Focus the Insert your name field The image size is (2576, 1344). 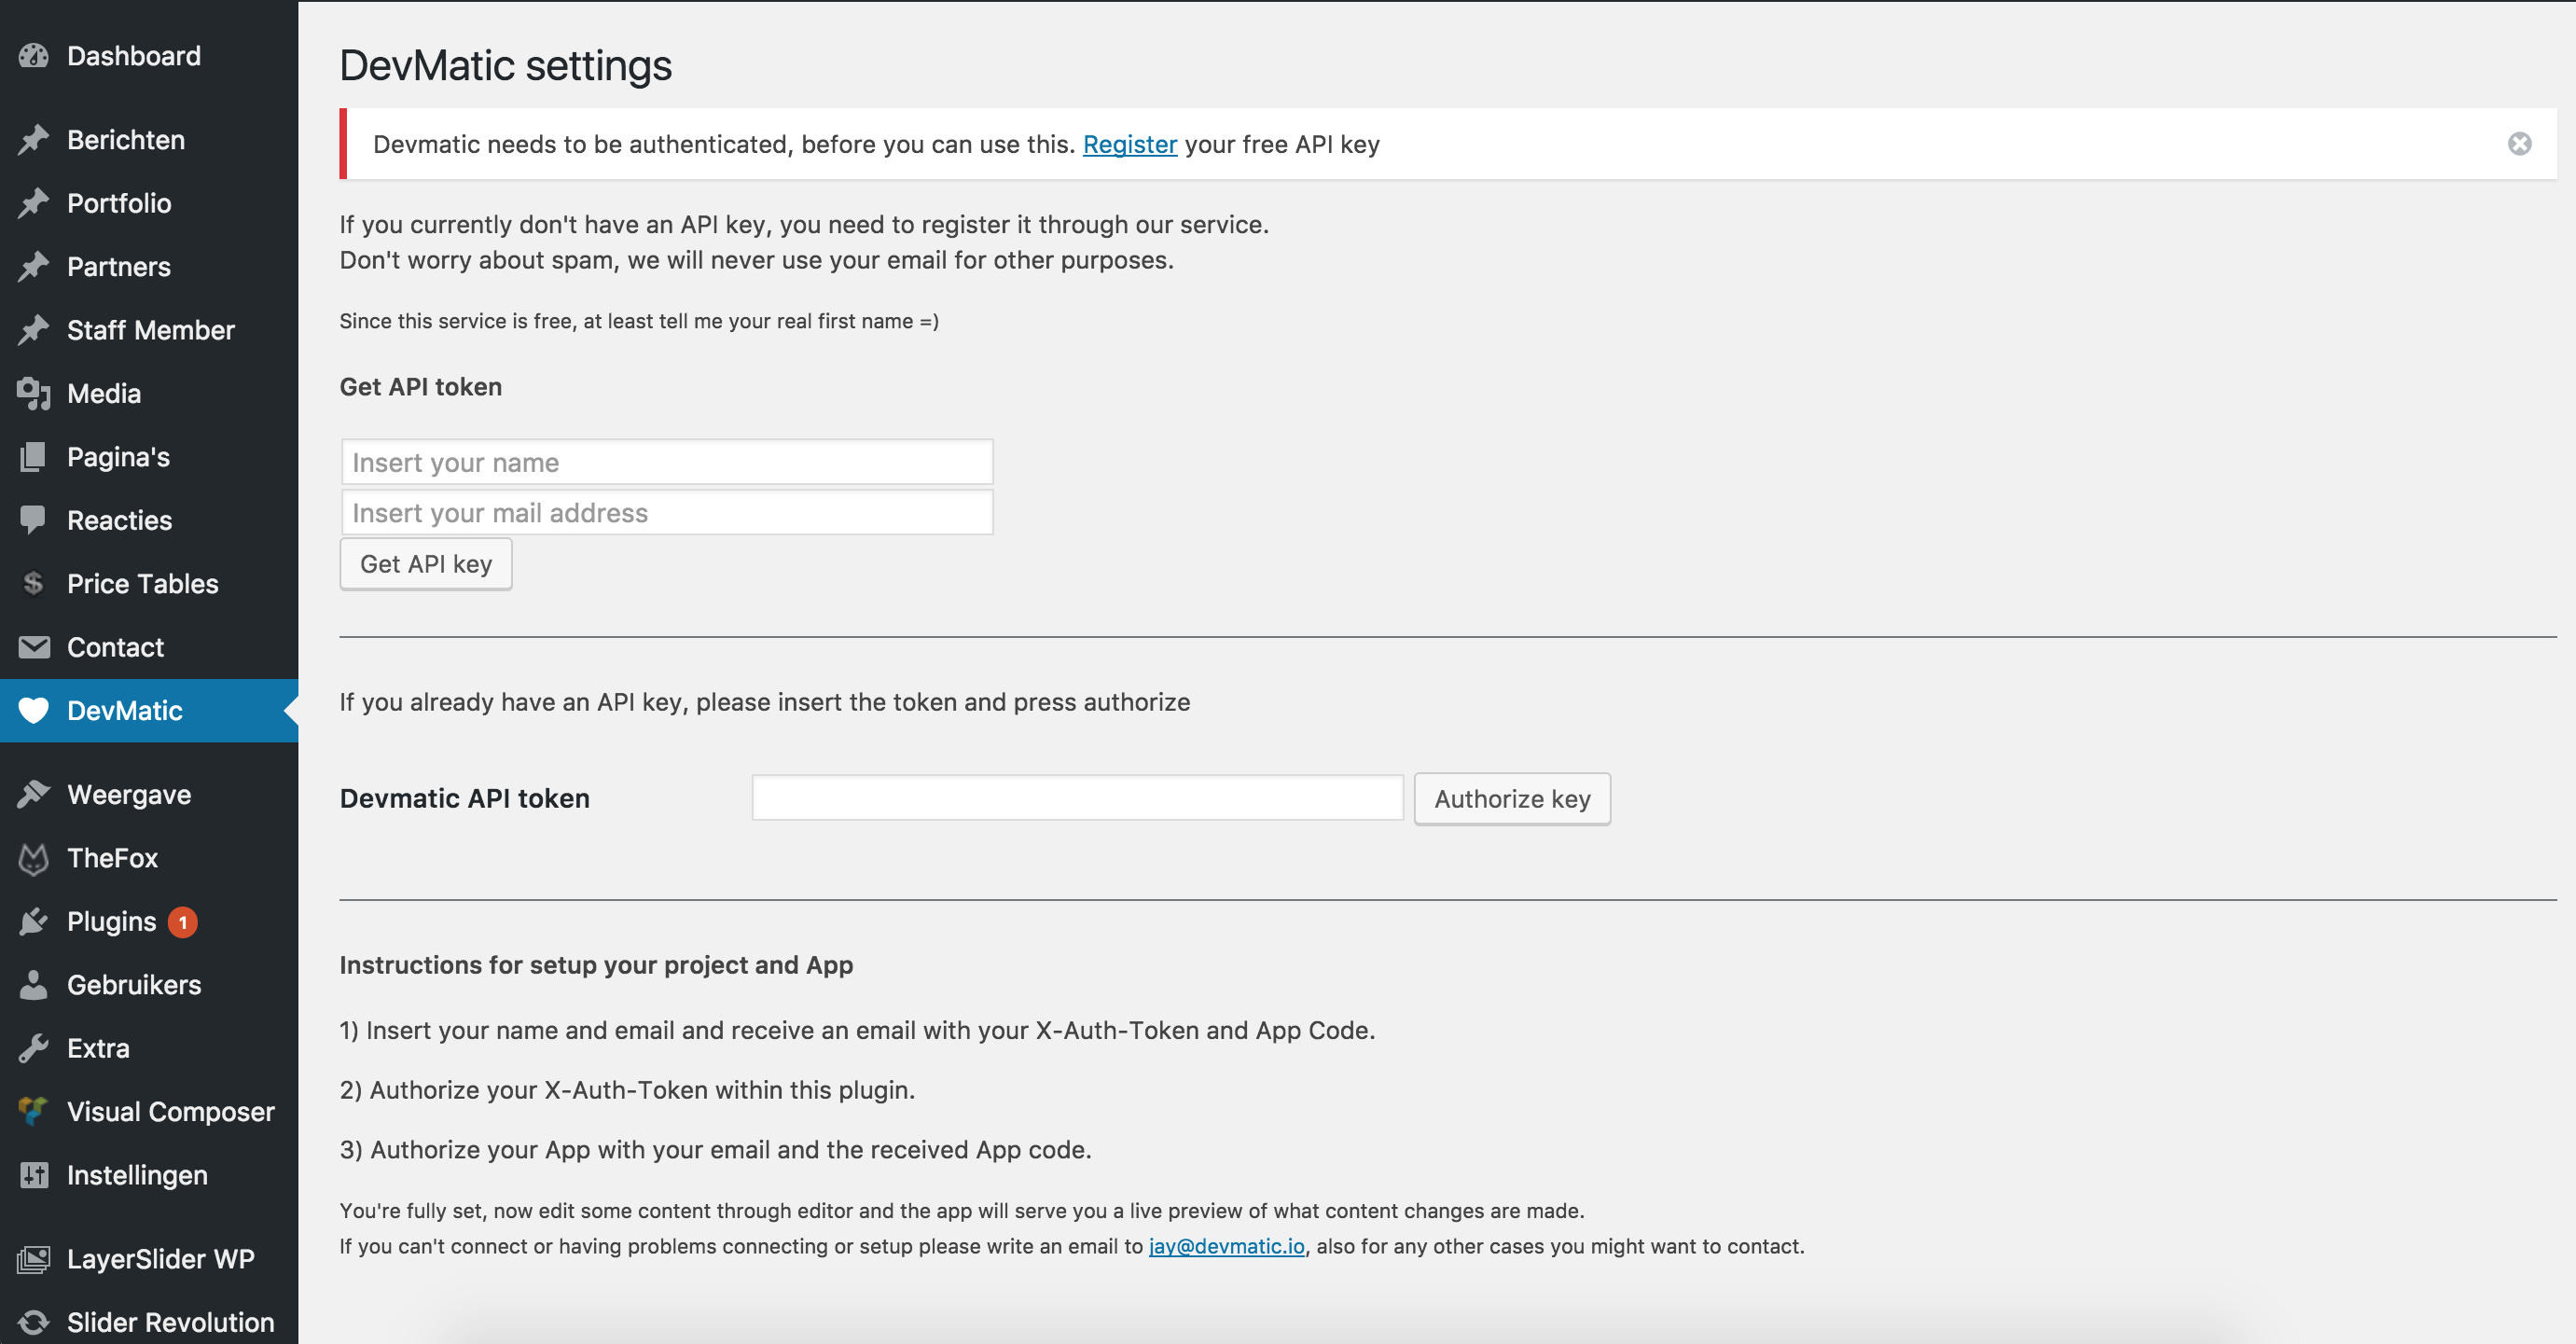(x=667, y=462)
